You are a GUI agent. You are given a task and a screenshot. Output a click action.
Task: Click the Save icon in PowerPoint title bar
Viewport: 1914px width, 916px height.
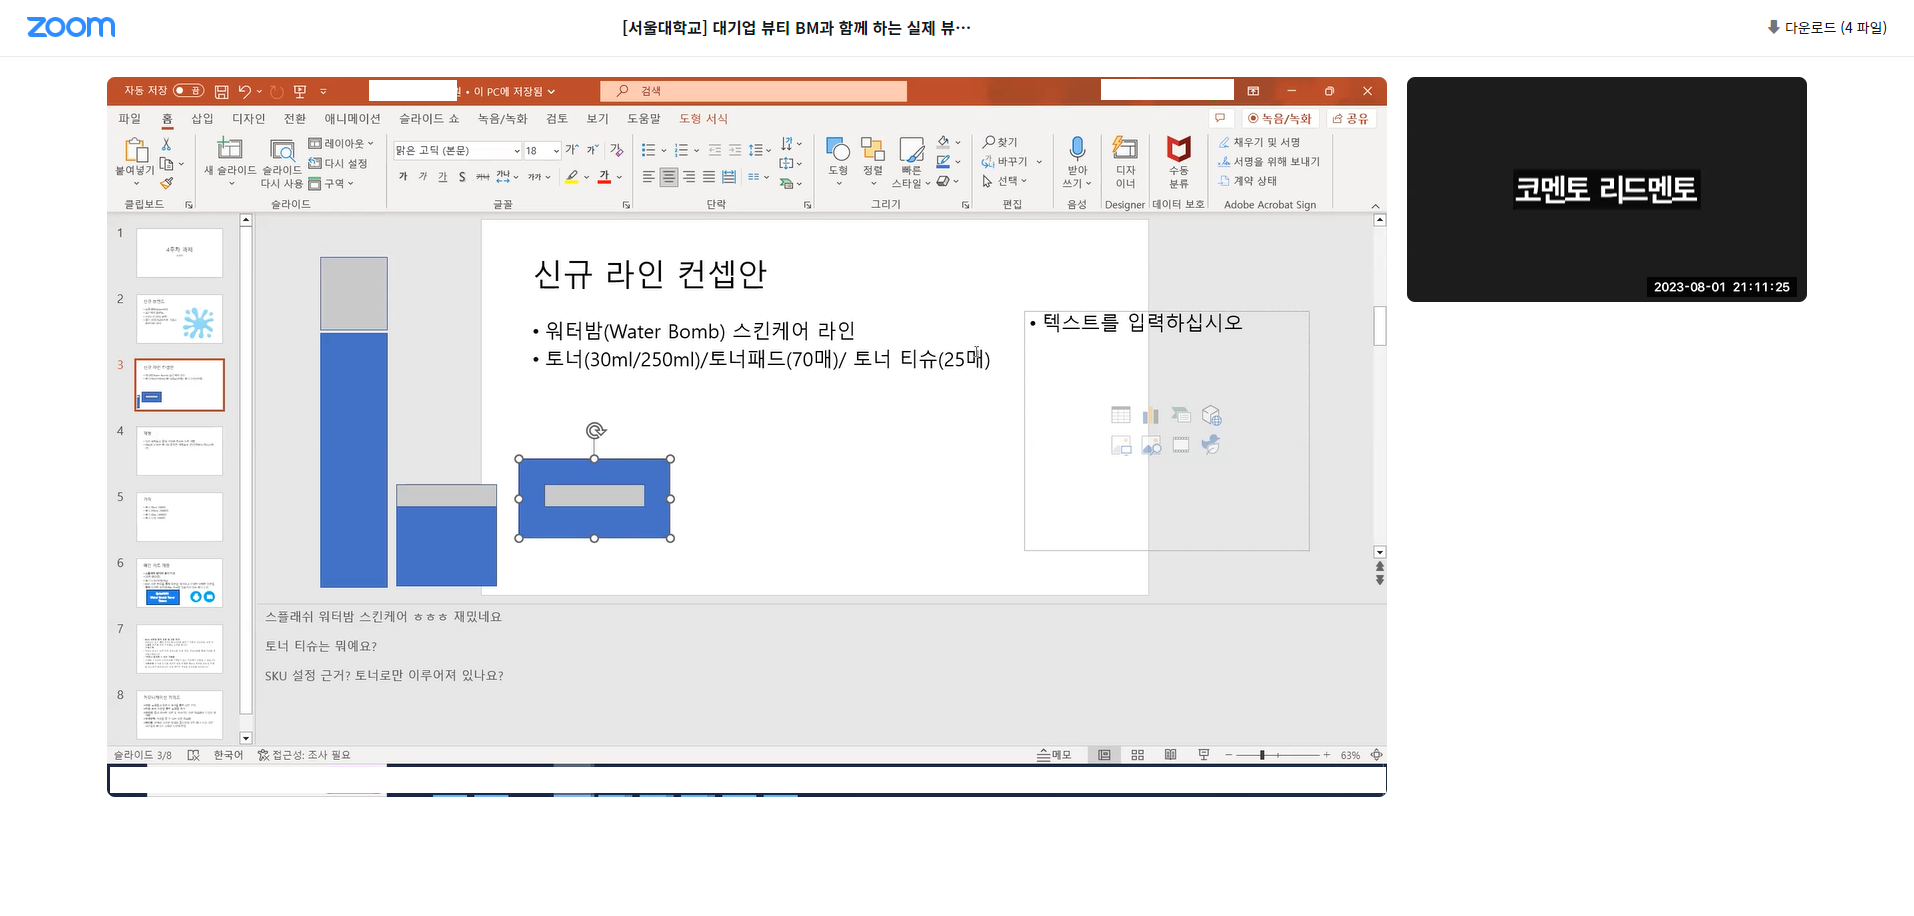221,91
